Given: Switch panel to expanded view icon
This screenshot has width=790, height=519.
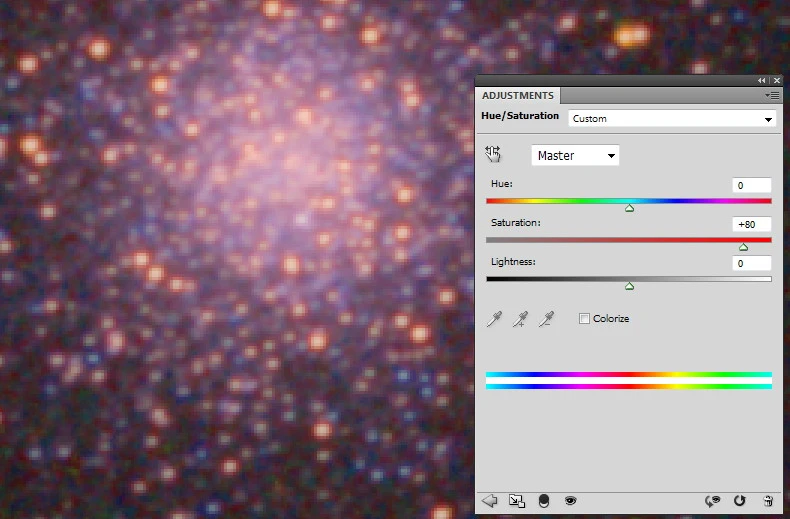Looking at the screenshot, I should click(x=516, y=501).
